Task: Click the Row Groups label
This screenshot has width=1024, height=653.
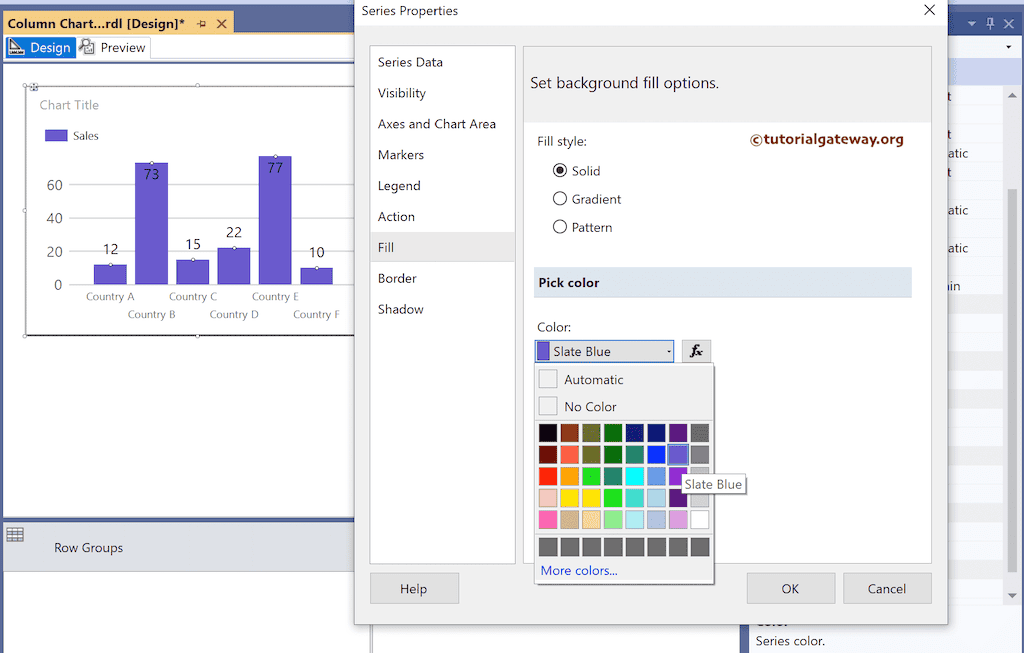Action: [88, 547]
